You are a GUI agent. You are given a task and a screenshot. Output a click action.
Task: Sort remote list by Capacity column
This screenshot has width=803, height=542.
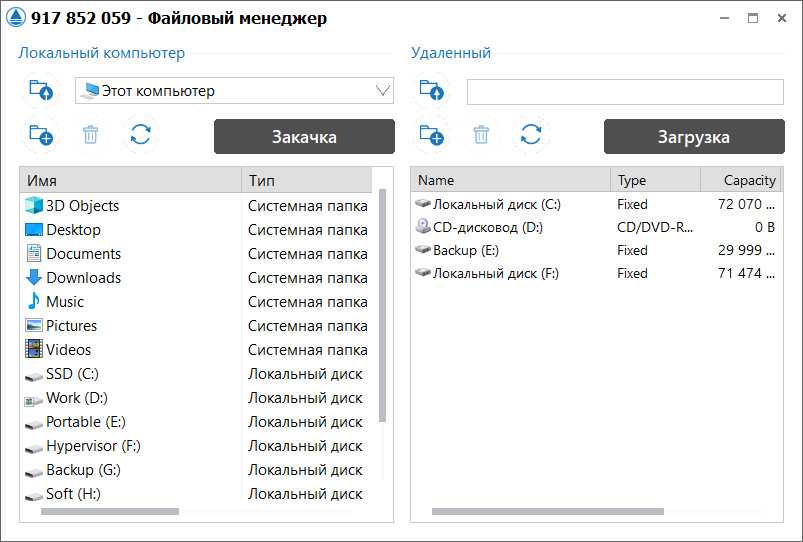740,181
